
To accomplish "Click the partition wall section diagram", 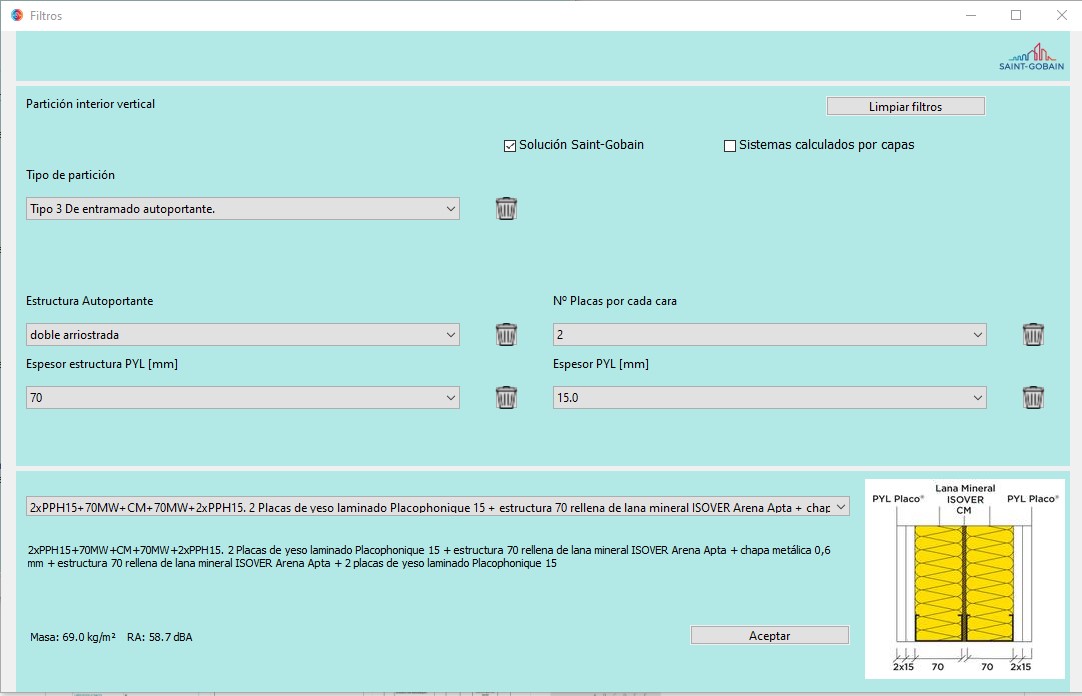I will pyautogui.click(x=964, y=578).
